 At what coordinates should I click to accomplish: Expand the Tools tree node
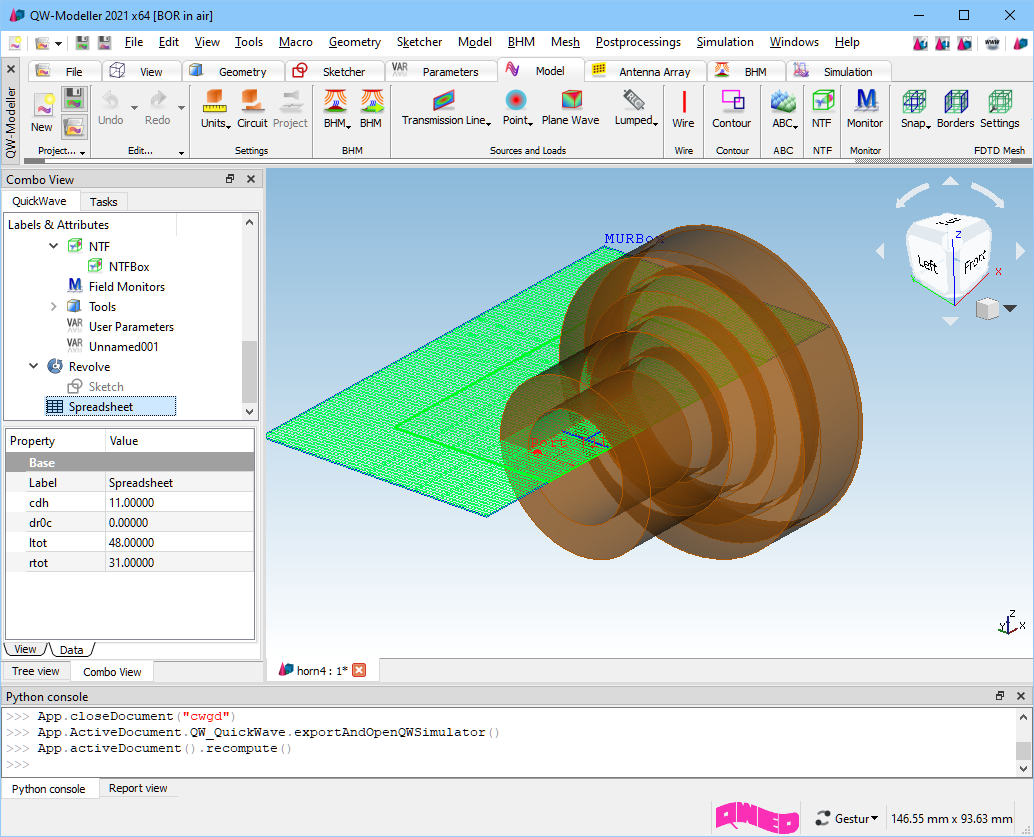coord(53,306)
